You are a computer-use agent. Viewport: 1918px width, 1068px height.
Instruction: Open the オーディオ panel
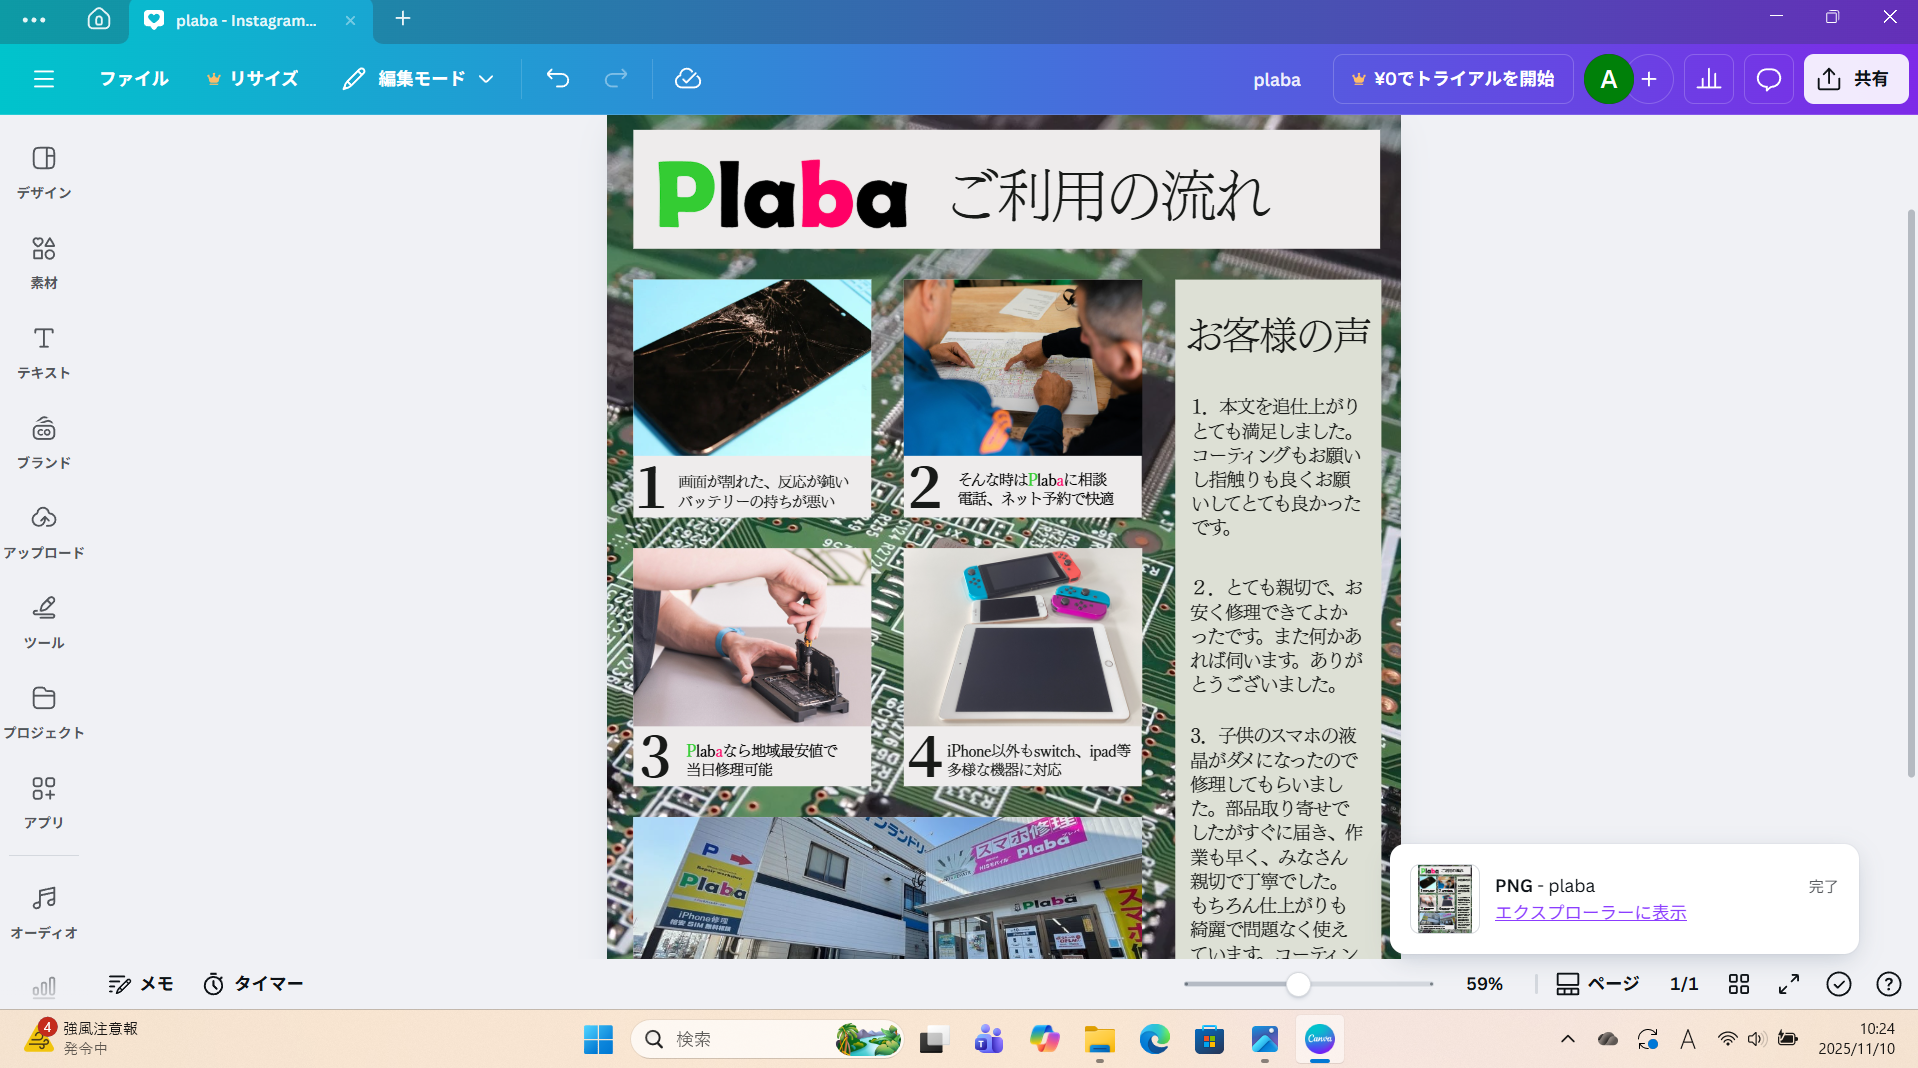tap(43, 912)
